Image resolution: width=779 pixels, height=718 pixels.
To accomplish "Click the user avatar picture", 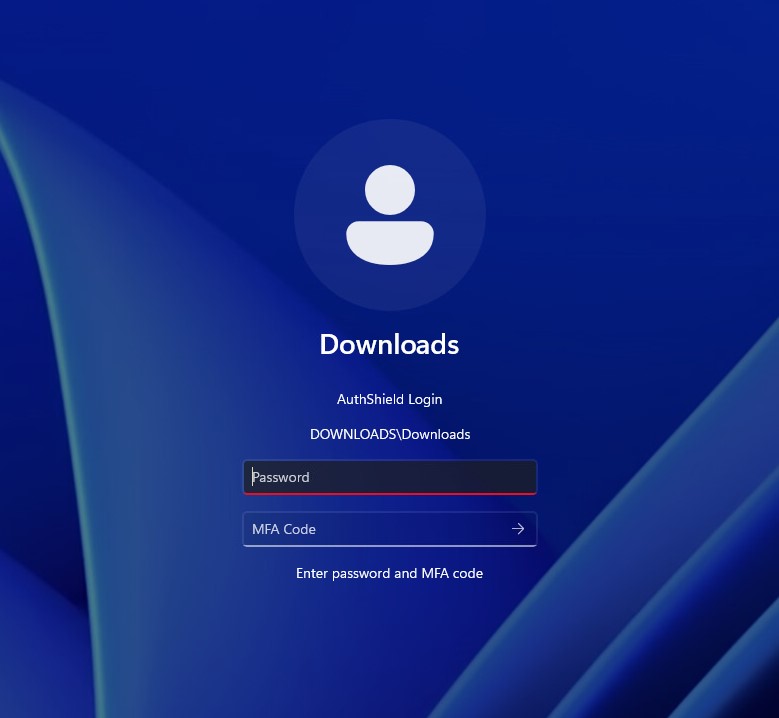I will pyautogui.click(x=390, y=215).
